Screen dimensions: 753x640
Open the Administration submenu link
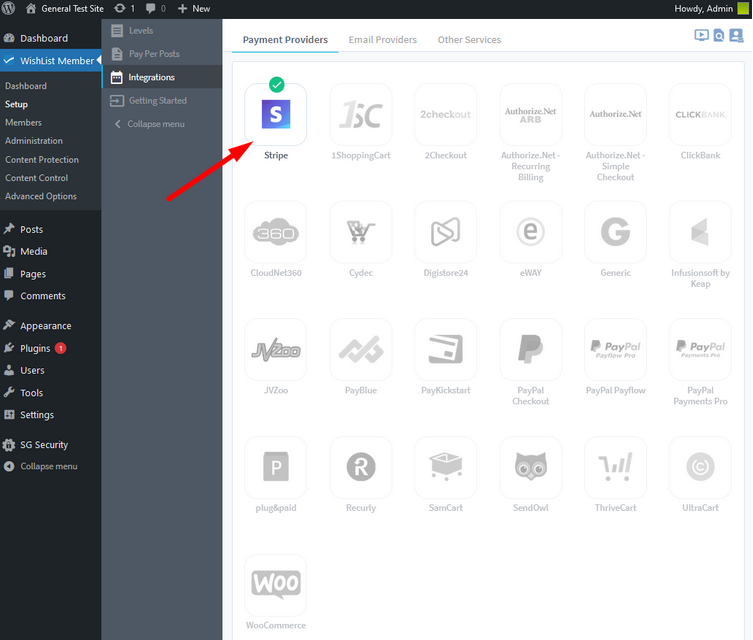pyautogui.click(x=34, y=141)
